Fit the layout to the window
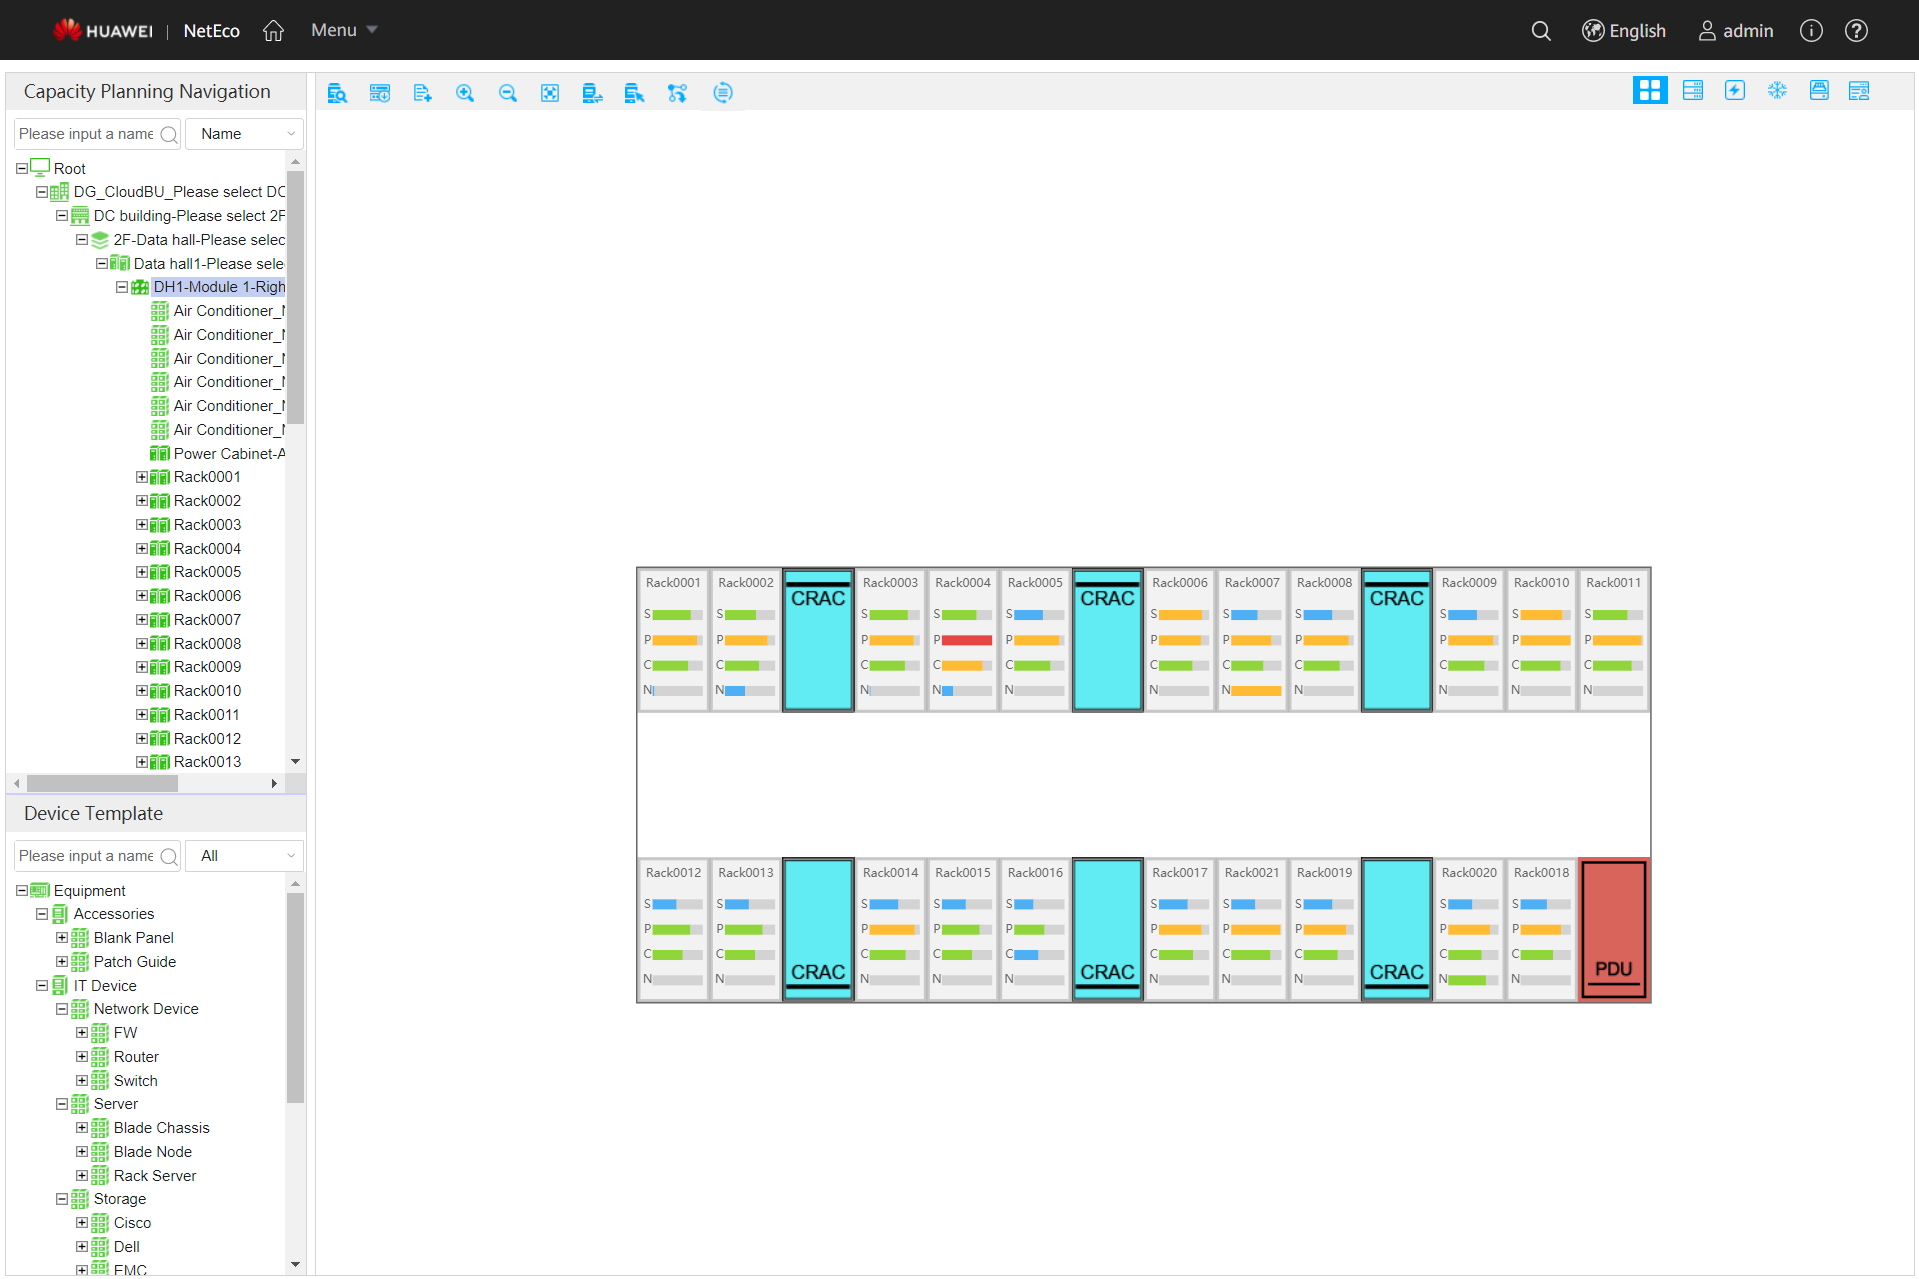Screen dimensions: 1919x1279 tap(550, 92)
